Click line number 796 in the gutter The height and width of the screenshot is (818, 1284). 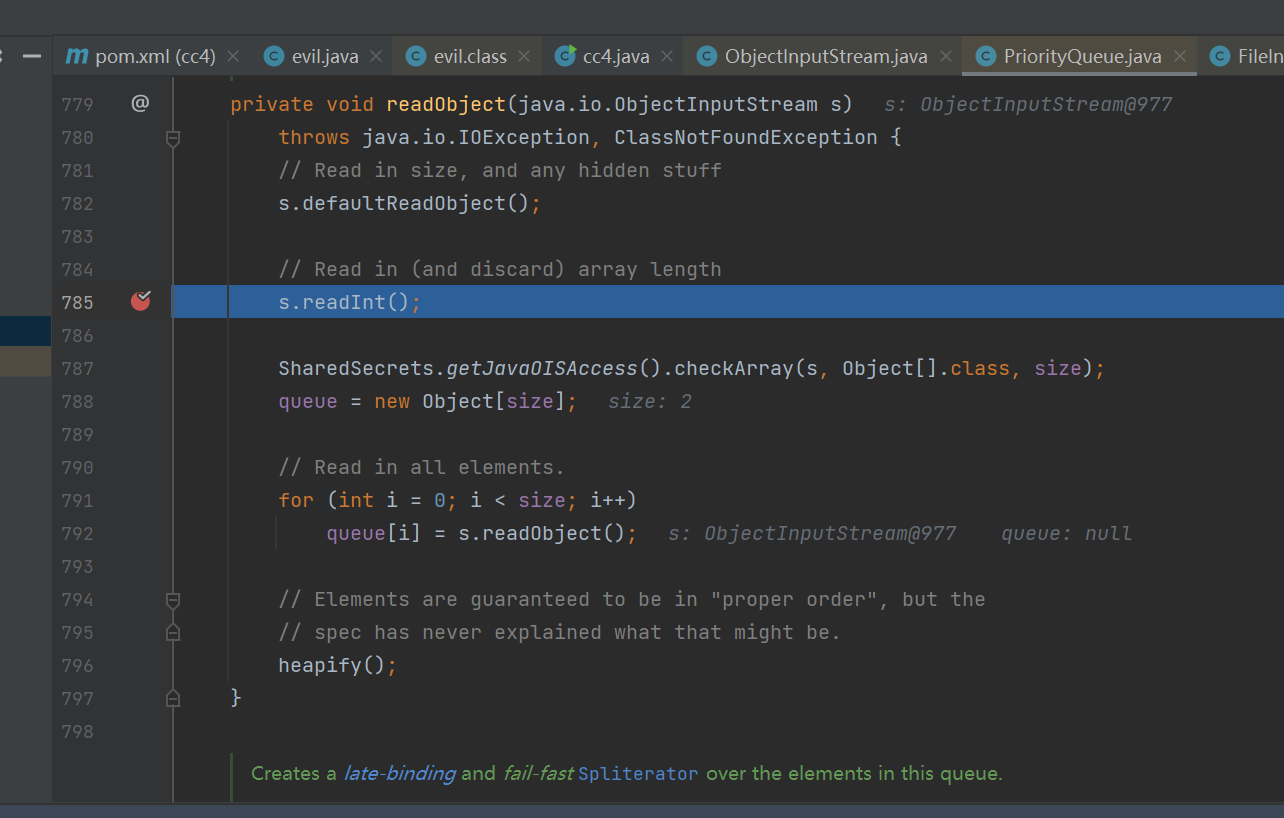(x=77, y=665)
